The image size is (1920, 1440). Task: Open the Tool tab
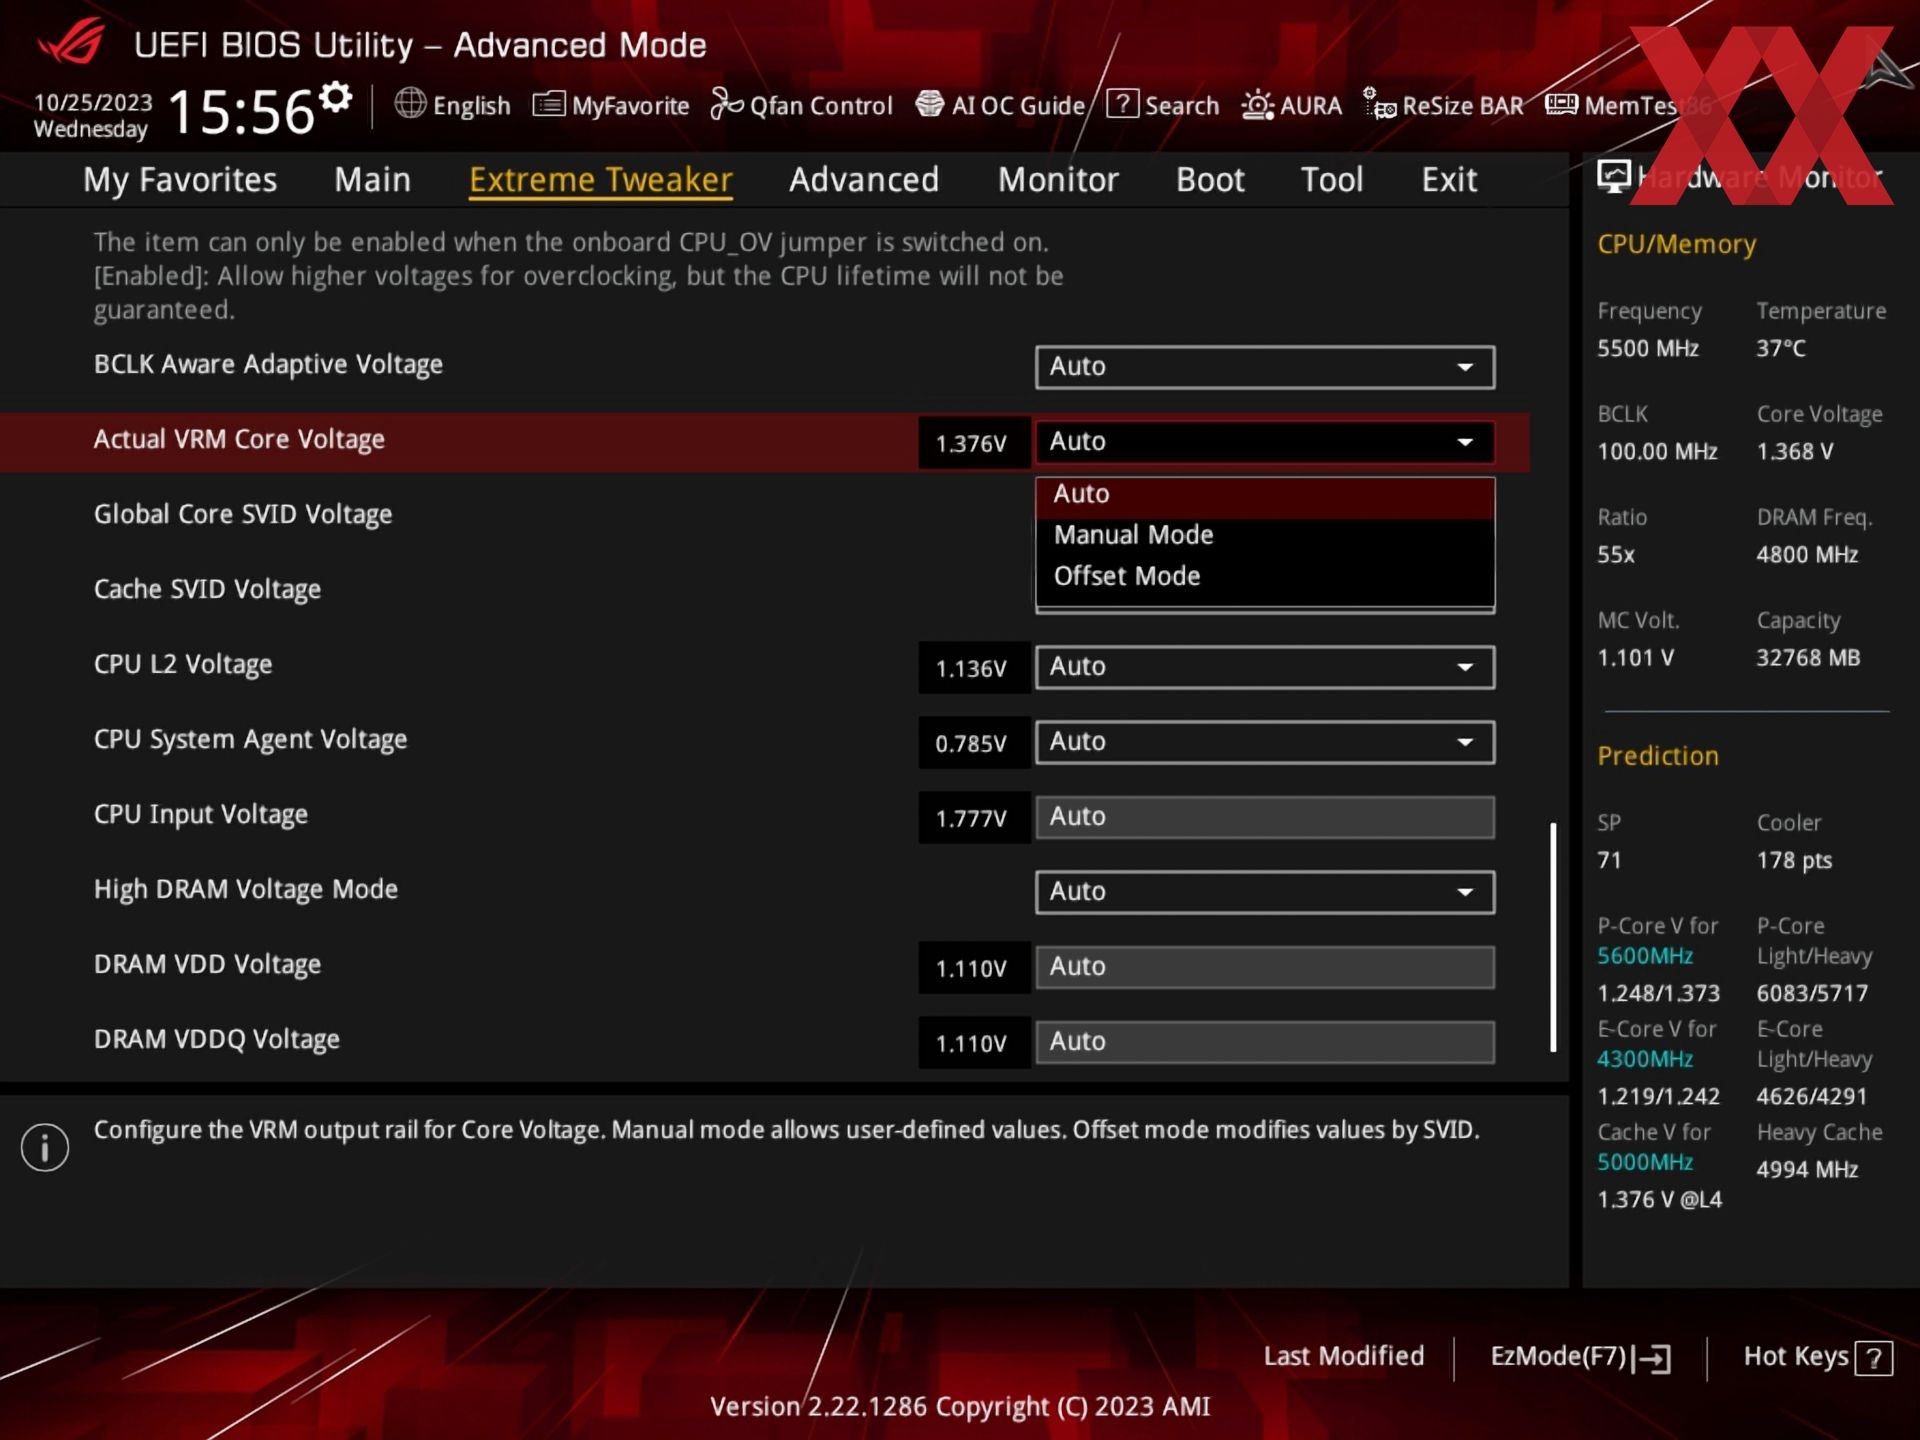tap(1332, 180)
